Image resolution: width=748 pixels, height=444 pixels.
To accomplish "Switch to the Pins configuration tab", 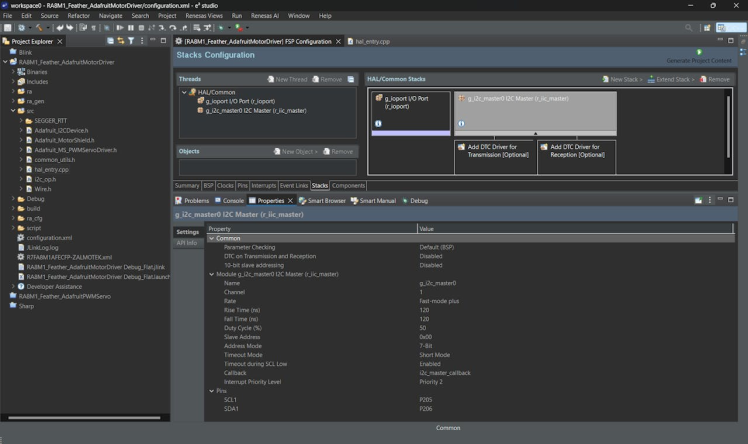I will point(242,185).
